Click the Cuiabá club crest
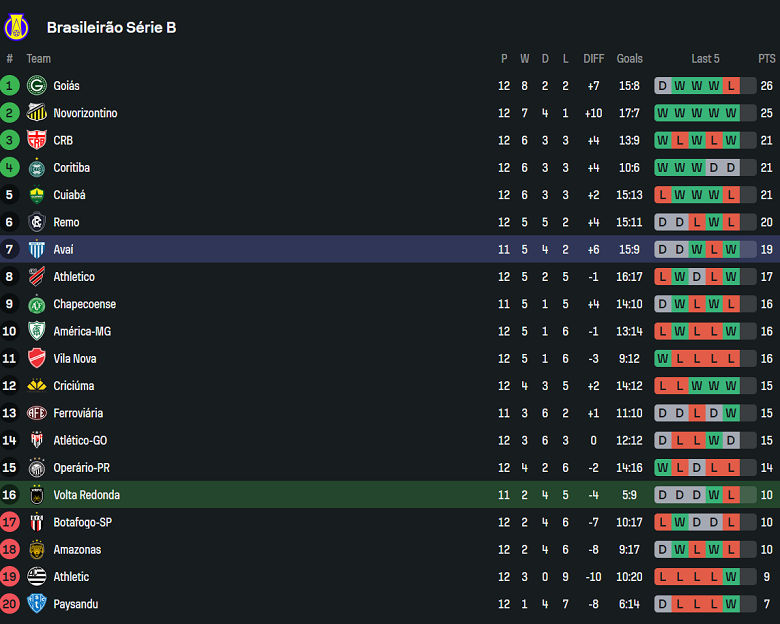 [37, 195]
